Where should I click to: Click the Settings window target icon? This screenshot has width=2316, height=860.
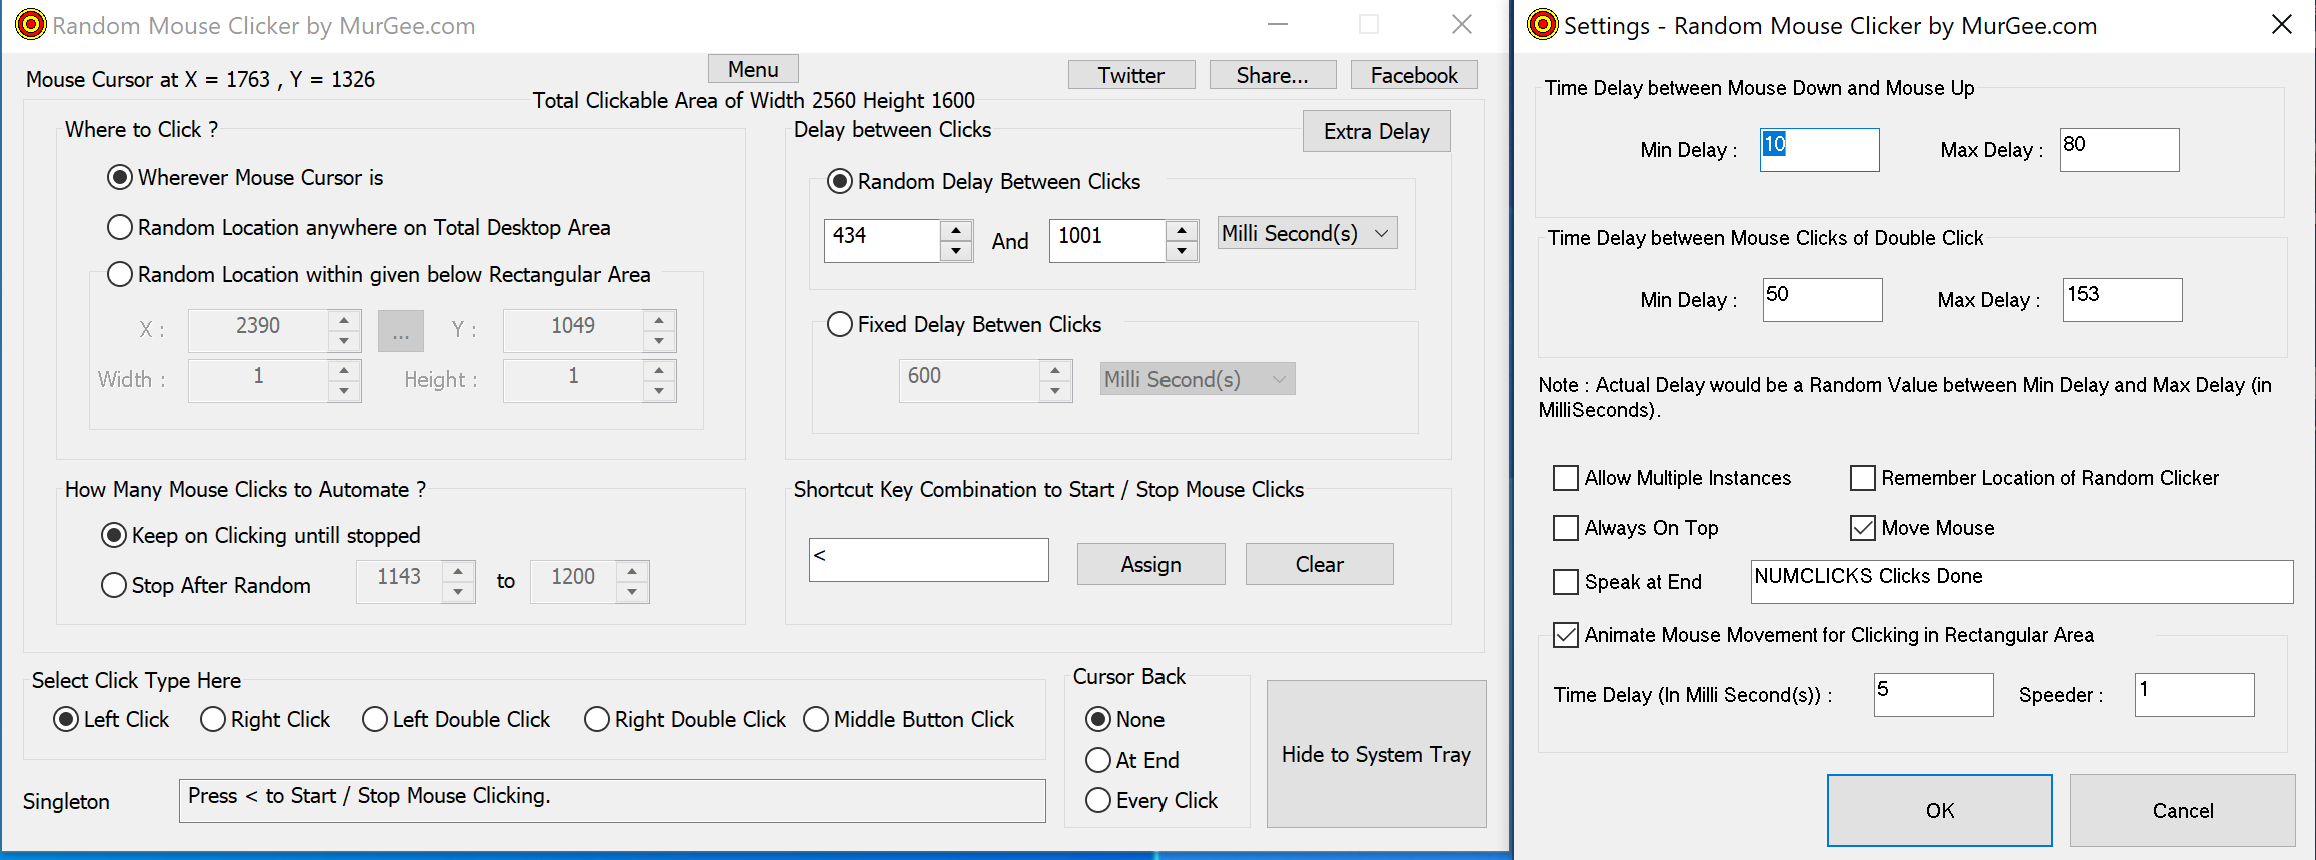pos(1543,24)
